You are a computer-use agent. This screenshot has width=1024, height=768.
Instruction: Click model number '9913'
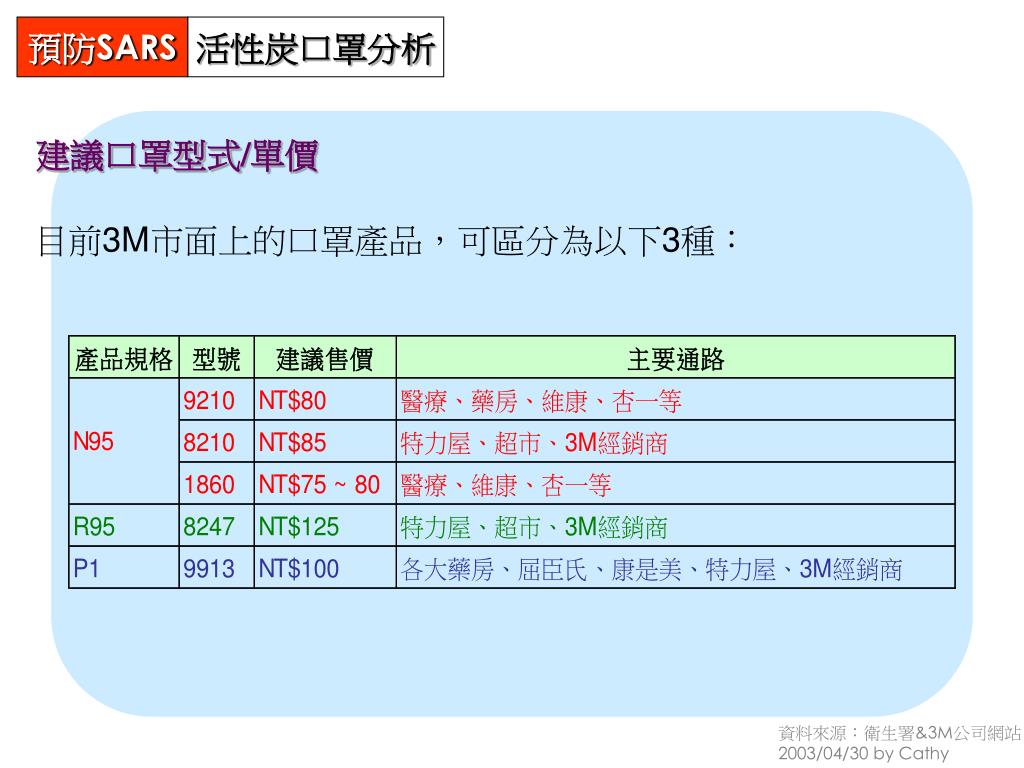[x=209, y=569]
